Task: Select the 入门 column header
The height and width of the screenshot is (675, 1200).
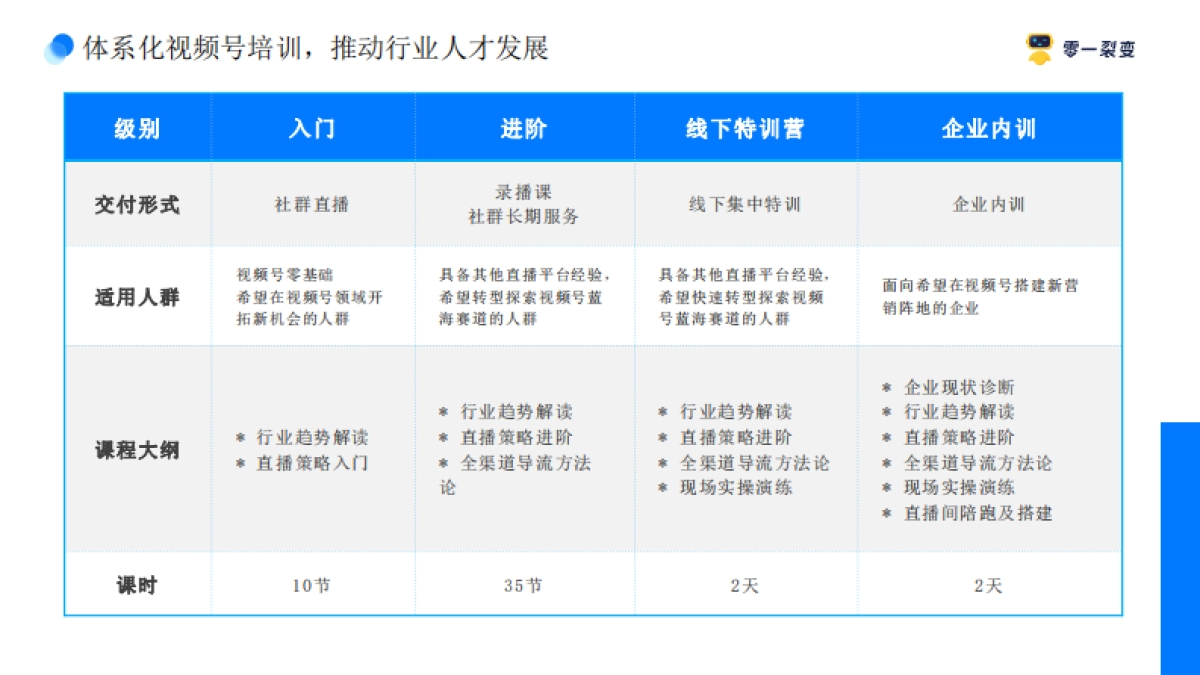Action: coord(312,128)
